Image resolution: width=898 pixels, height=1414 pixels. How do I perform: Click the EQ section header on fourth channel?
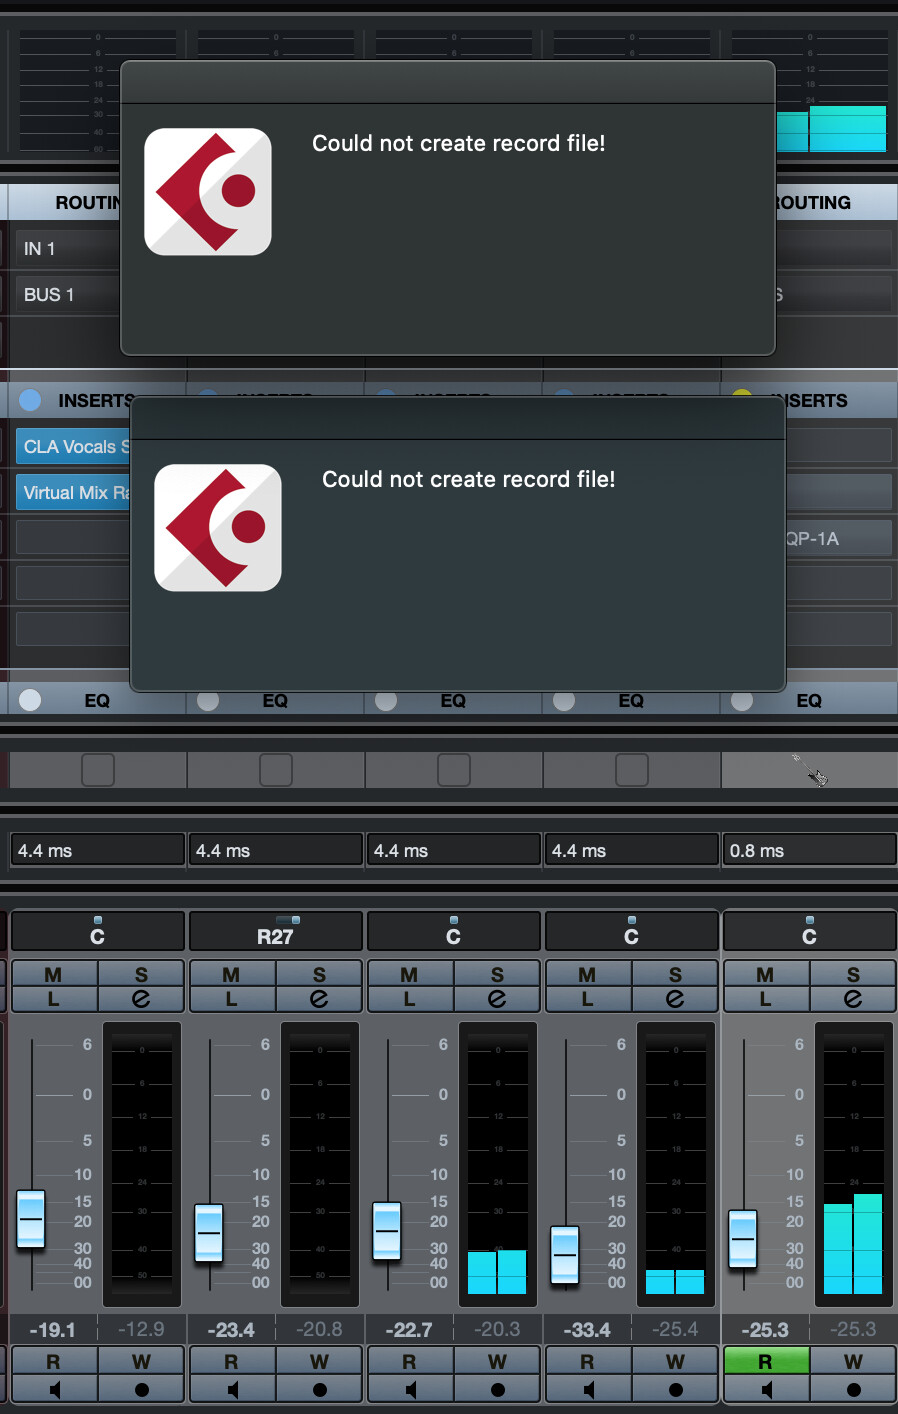[631, 701]
